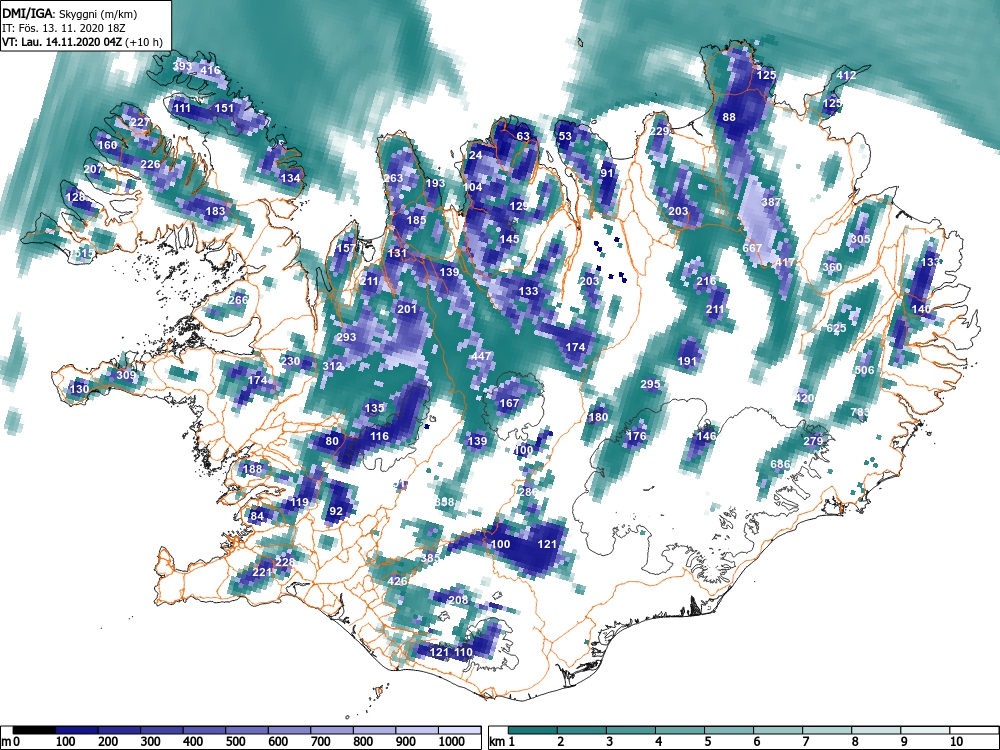
Task: Click the map value 183
Action: [x=216, y=211]
